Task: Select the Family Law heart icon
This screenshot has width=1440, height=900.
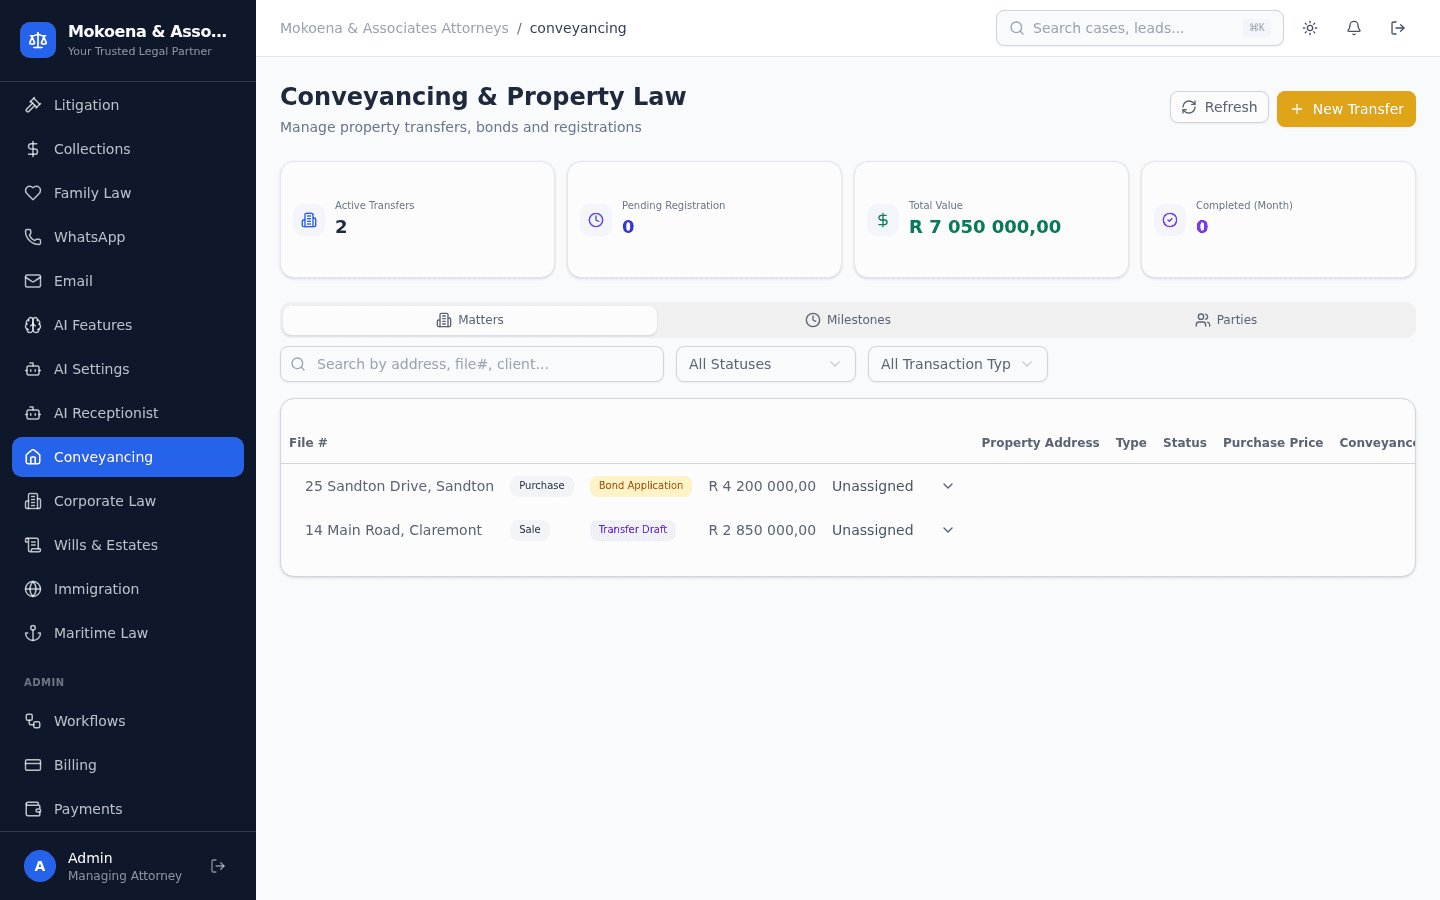Action: 33,193
